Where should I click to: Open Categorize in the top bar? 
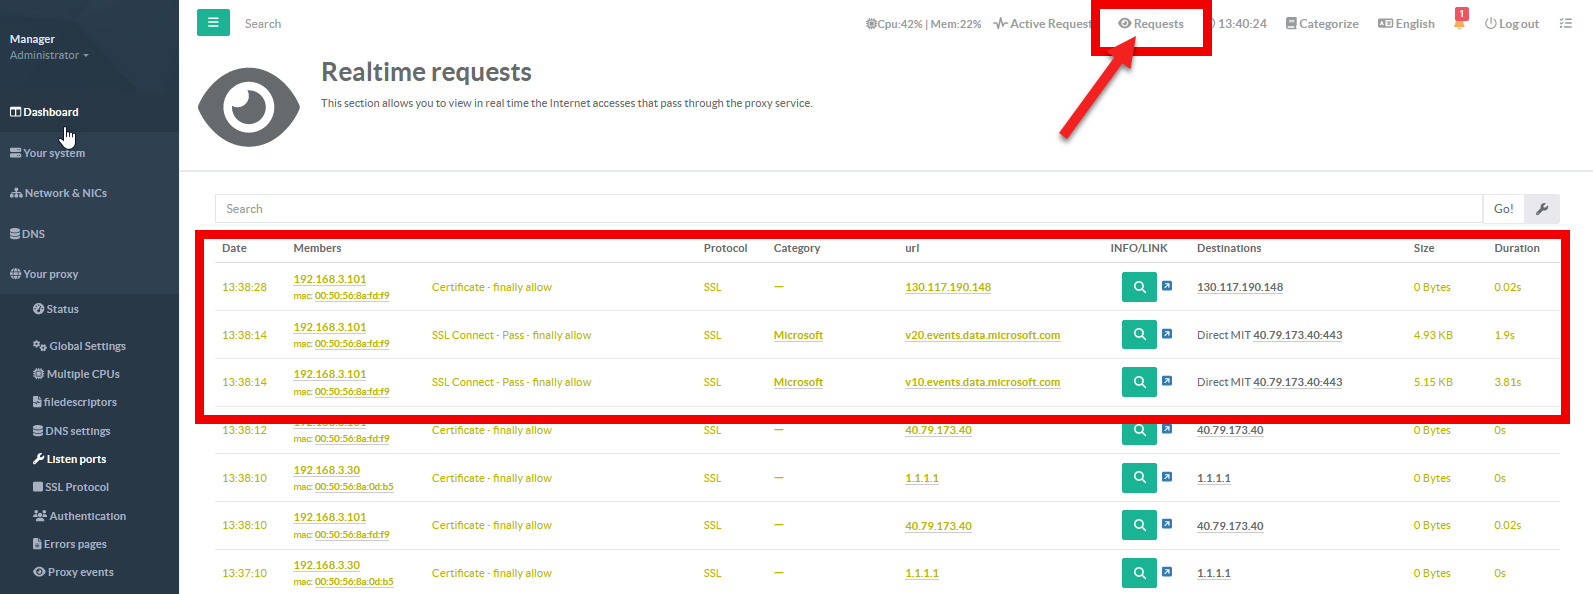click(x=1322, y=24)
